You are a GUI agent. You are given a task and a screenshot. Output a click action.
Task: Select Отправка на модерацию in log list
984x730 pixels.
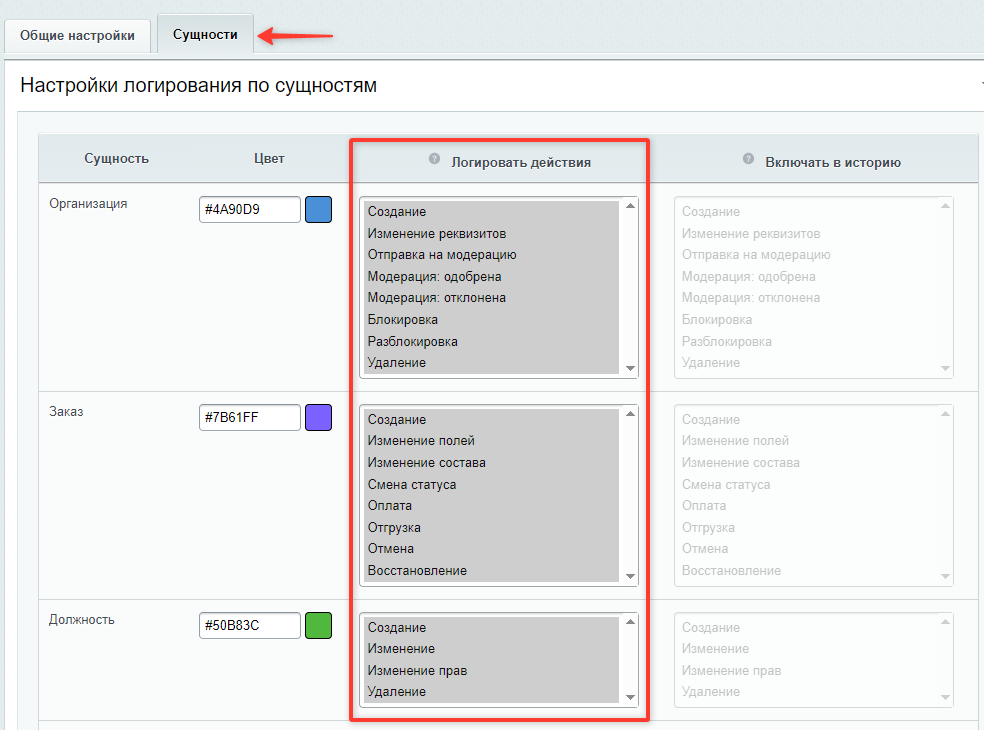491,255
